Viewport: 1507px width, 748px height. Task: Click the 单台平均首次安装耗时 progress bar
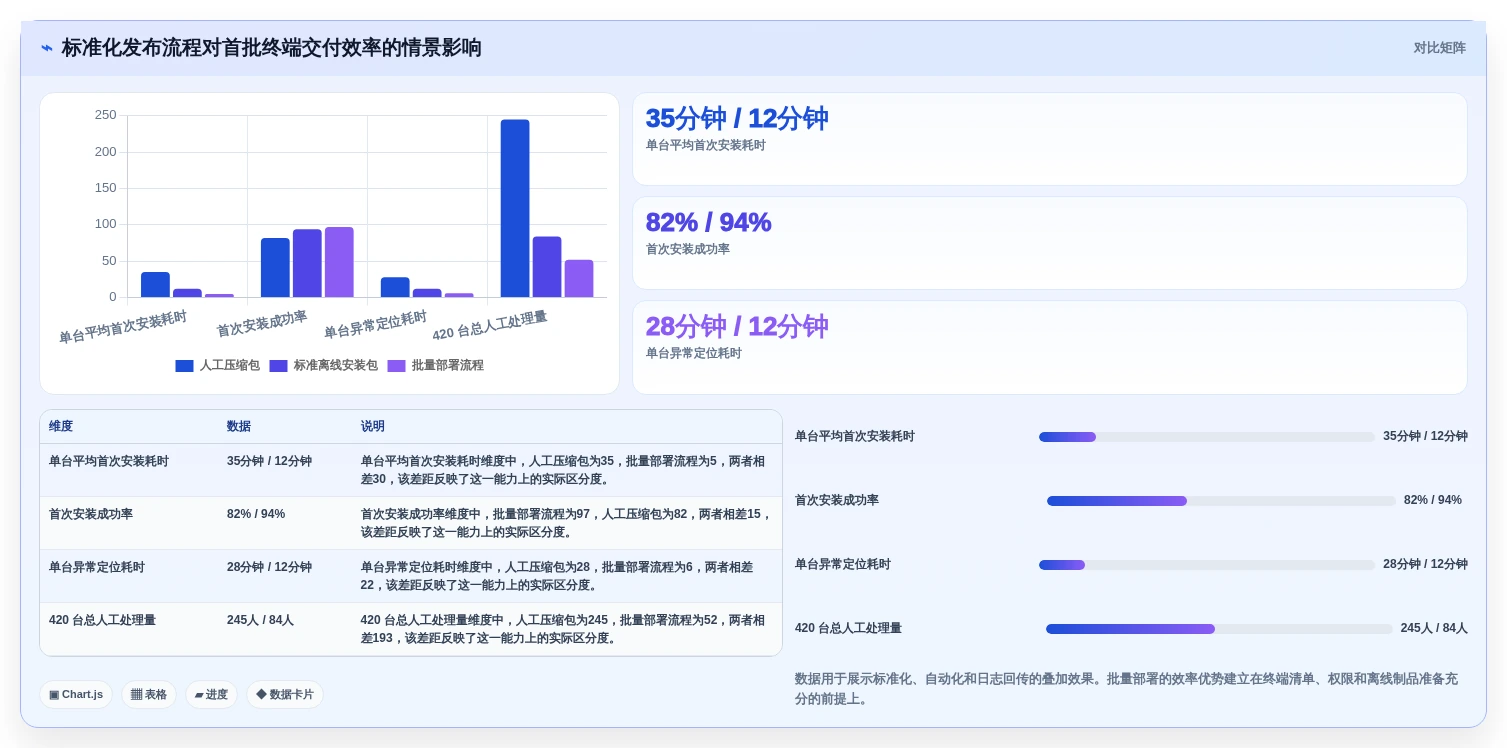click(x=1207, y=437)
